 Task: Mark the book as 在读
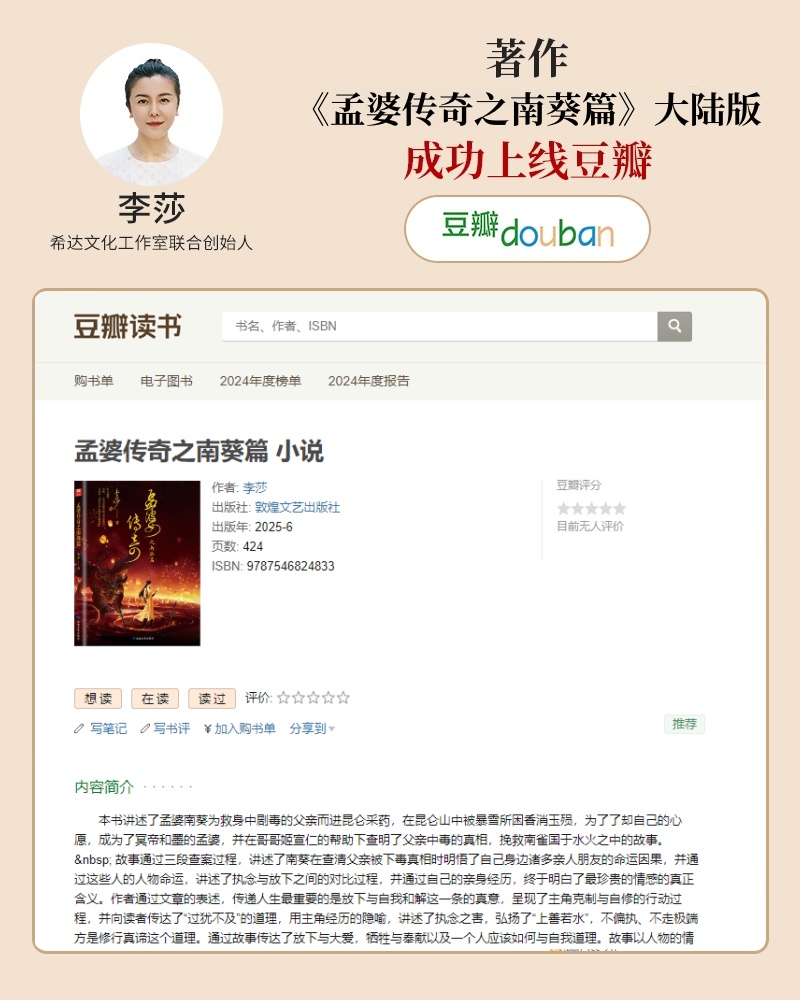155,698
